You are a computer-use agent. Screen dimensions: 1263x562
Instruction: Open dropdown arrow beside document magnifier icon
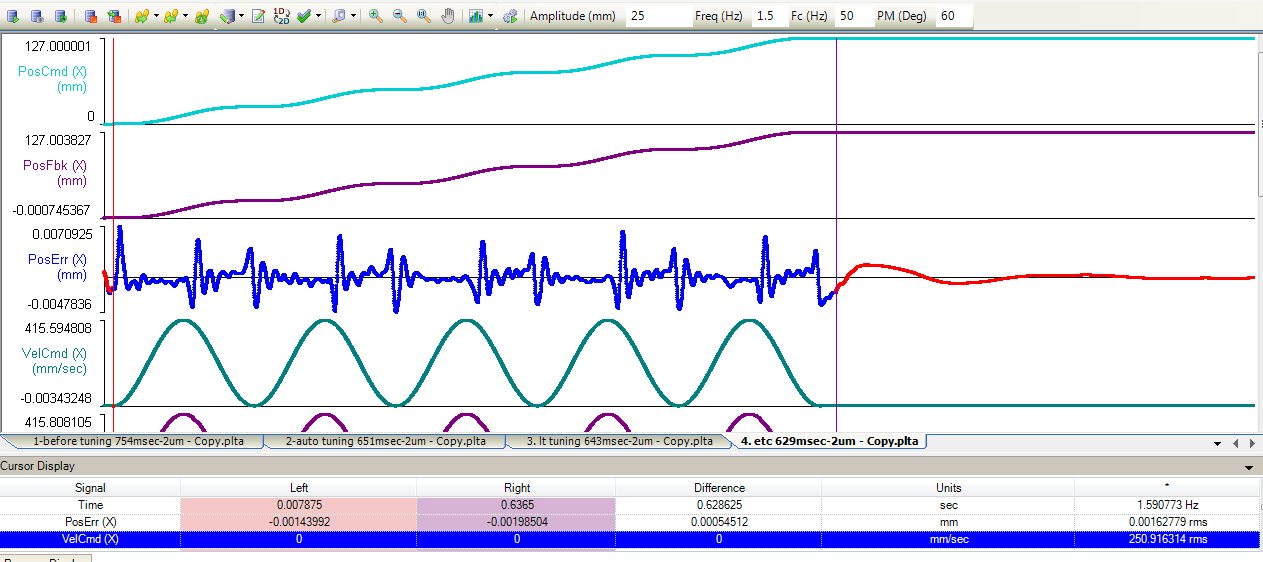pyautogui.click(x=353, y=16)
